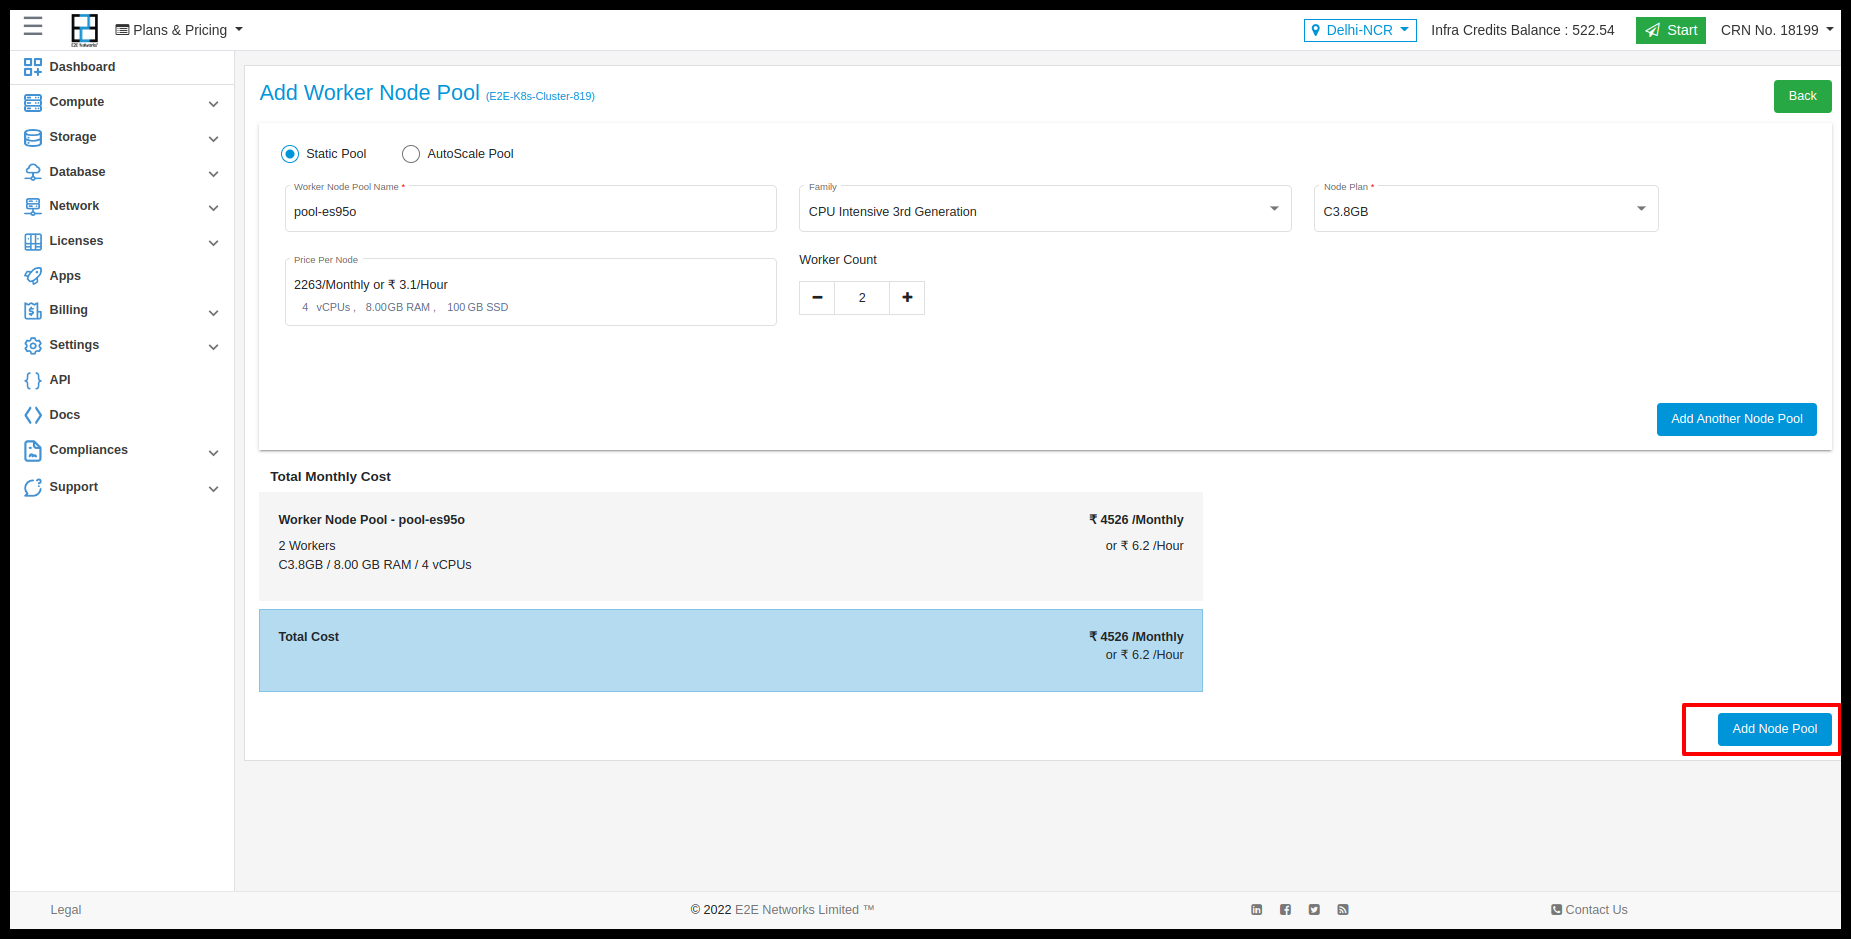This screenshot has width=1851, height=939.
Task: Click 'Worker Node Pool - pool-es95o' summary row
Action: pyautogui.click(x=731, y=546)
